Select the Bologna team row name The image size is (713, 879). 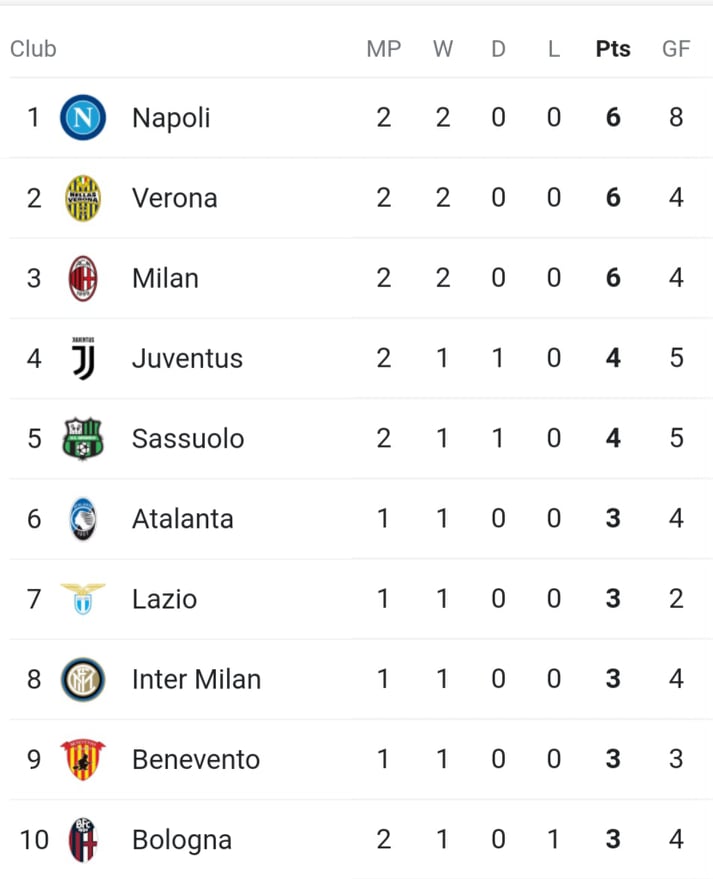(182, 840)
